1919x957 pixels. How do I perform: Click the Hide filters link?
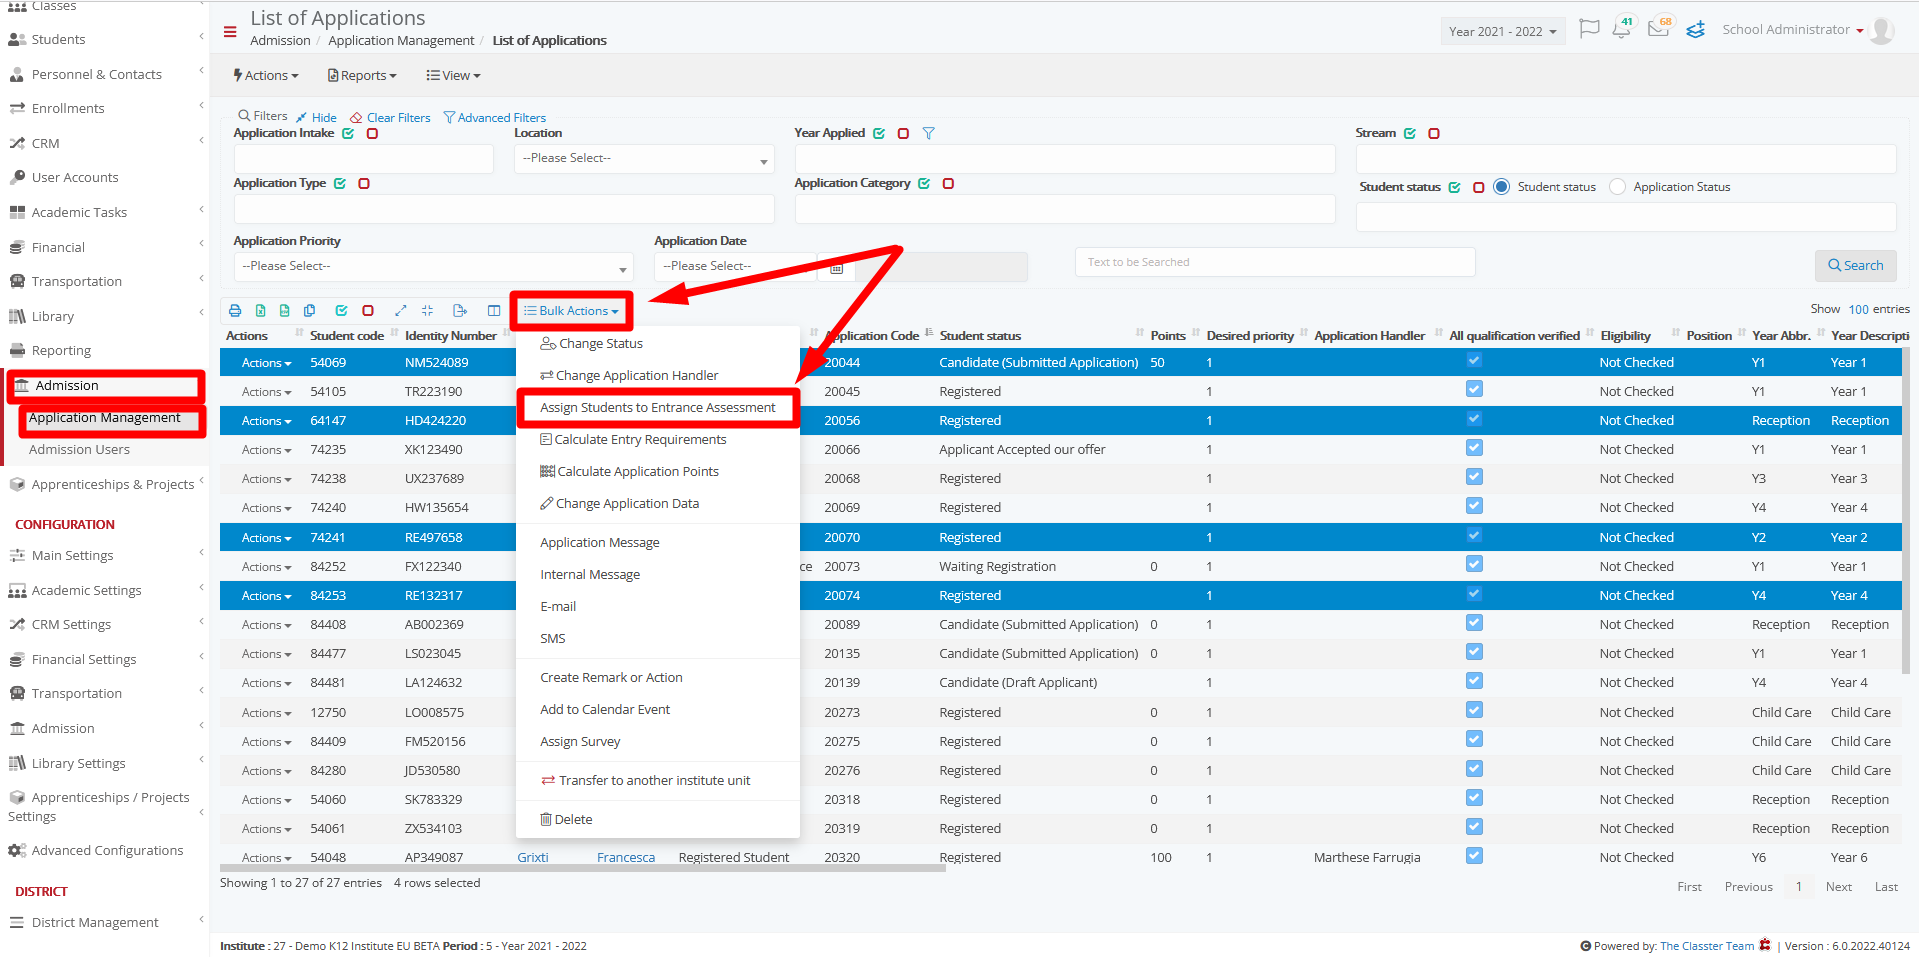(x=316, y=118)
